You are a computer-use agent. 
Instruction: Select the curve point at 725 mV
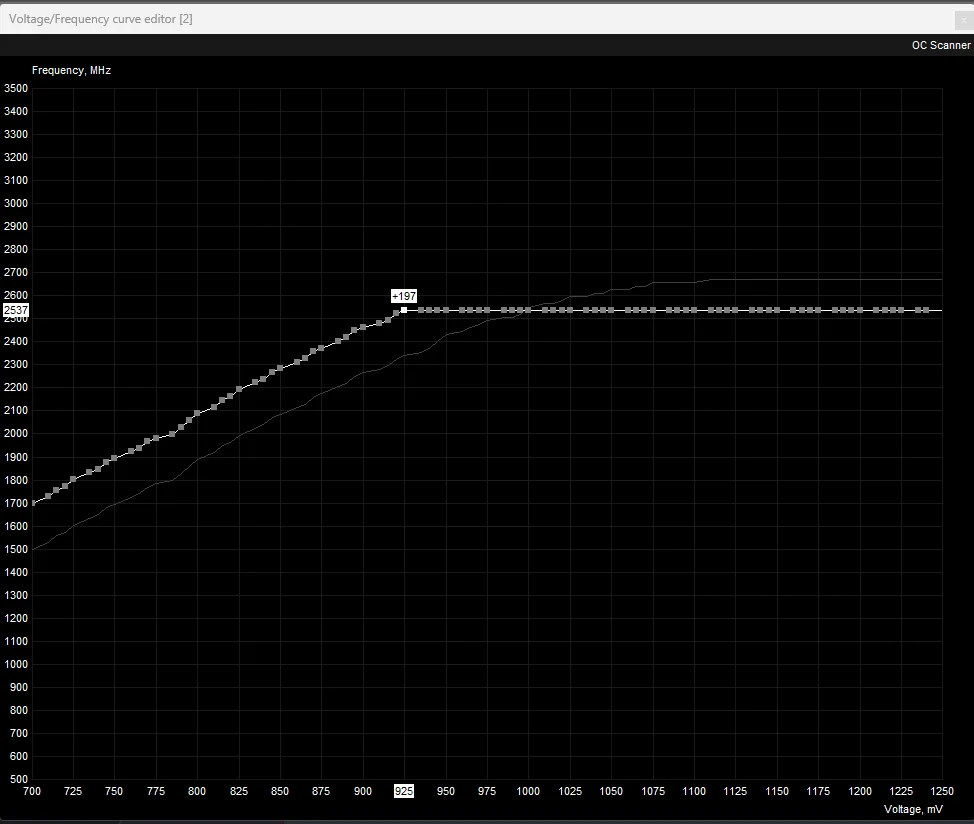[x=73, y=479]
